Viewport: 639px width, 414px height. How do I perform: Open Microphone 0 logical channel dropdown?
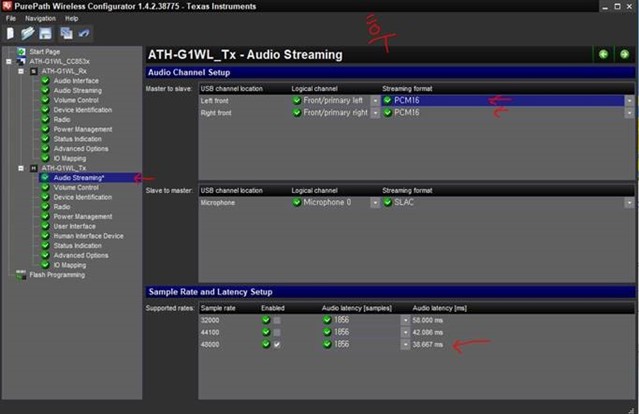click(375, 203)
